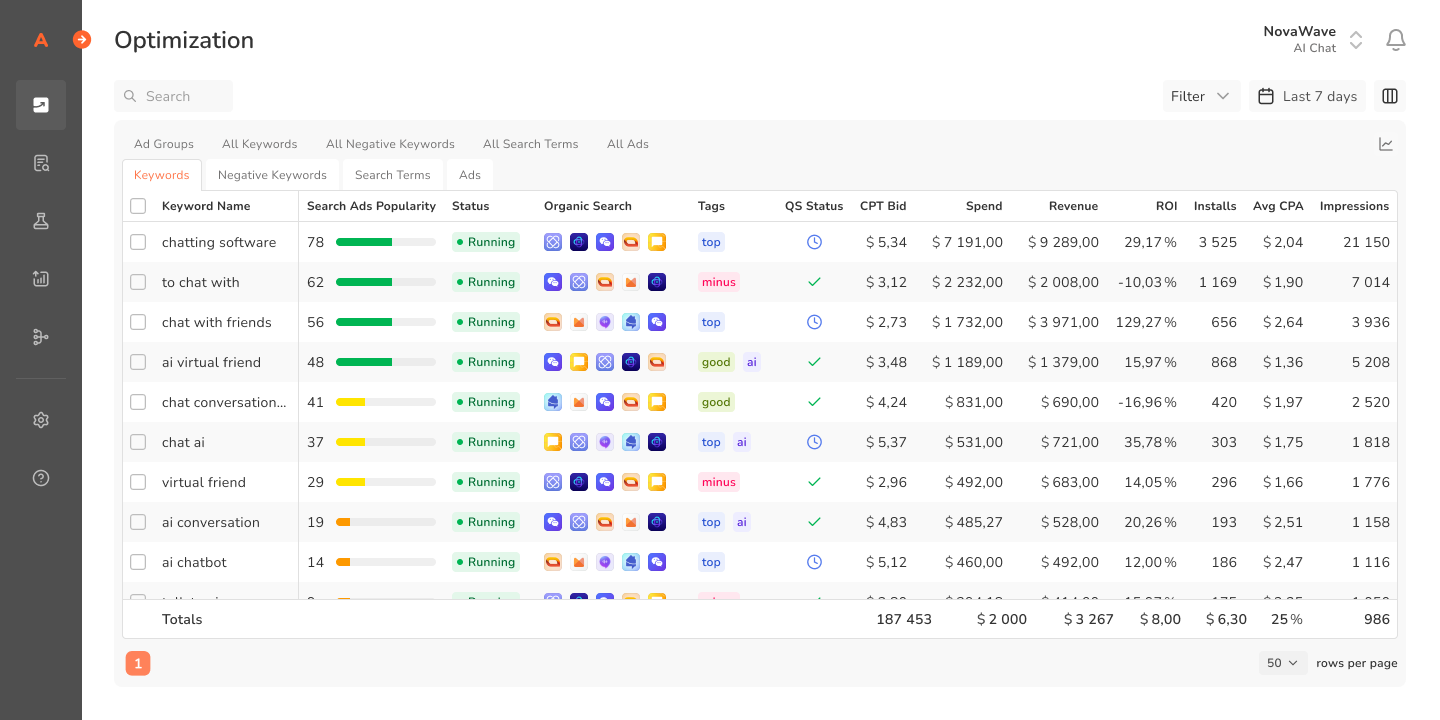The height and width of the screenshot is (720, 1440).
Task: Open the help question mark icon
Action: coord(41,478)
